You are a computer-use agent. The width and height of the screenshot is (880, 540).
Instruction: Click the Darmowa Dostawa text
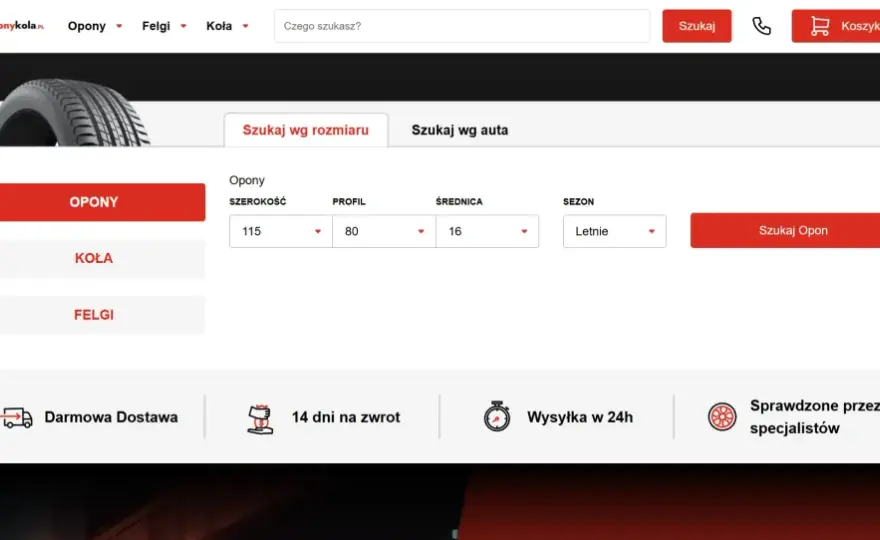111,418
